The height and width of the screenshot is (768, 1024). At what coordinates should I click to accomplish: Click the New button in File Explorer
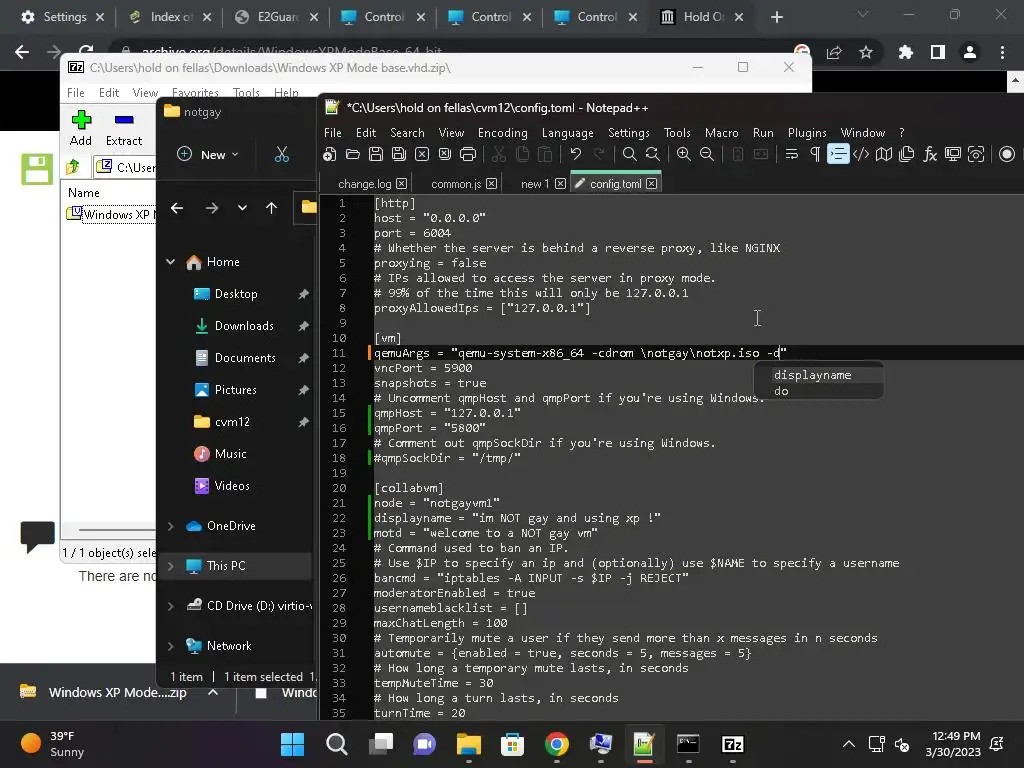[208, 155]
